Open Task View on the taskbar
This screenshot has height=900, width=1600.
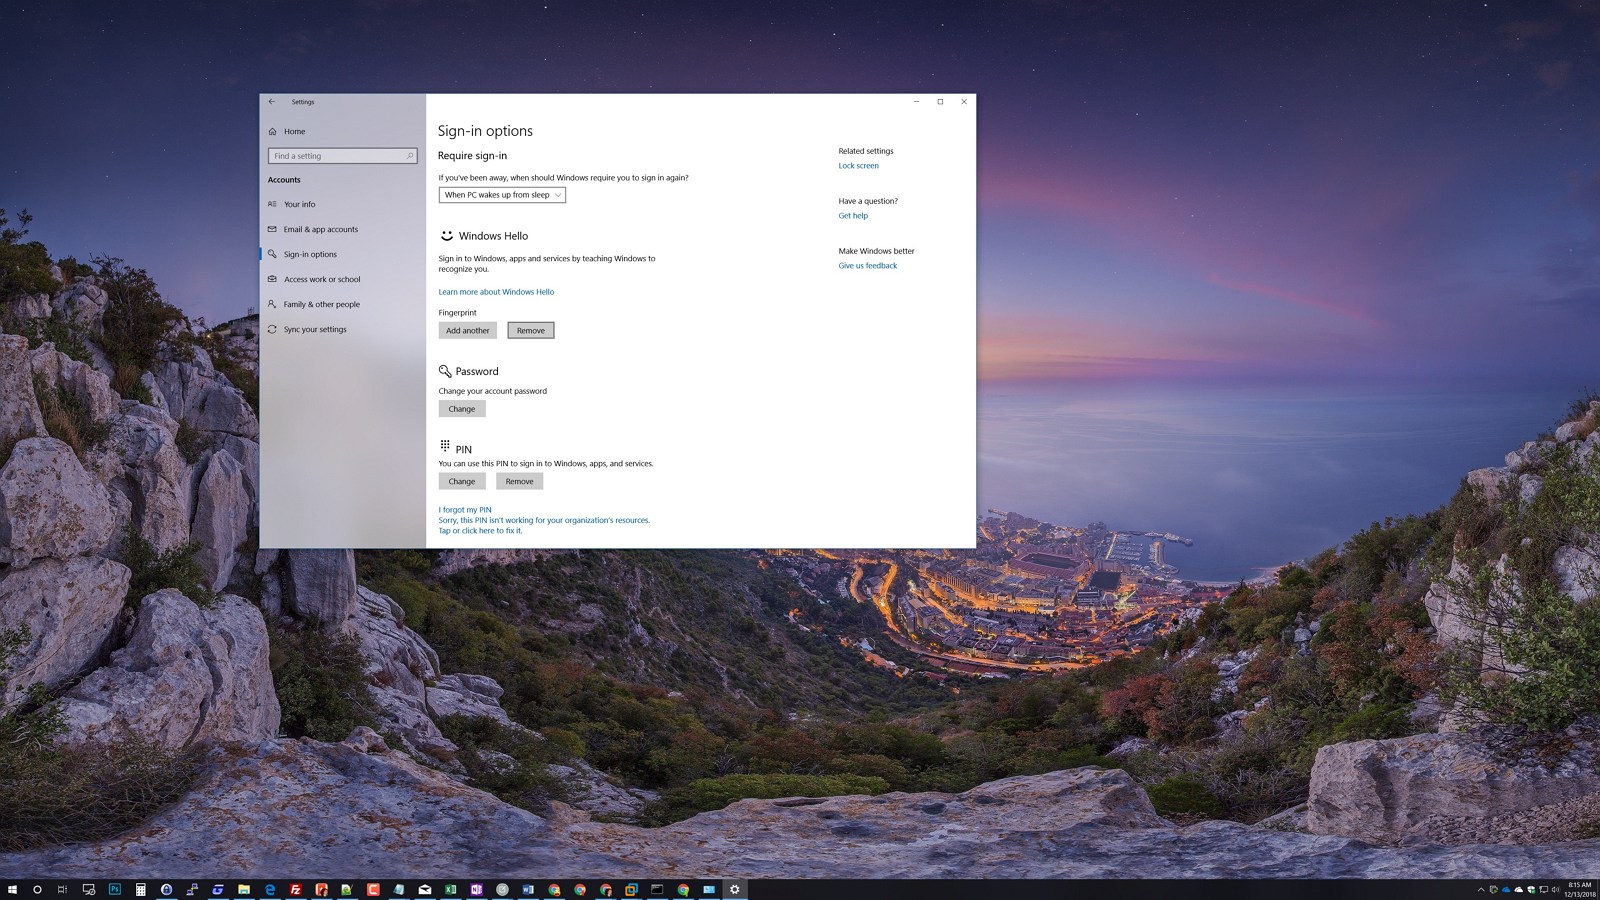pos(62,889)
